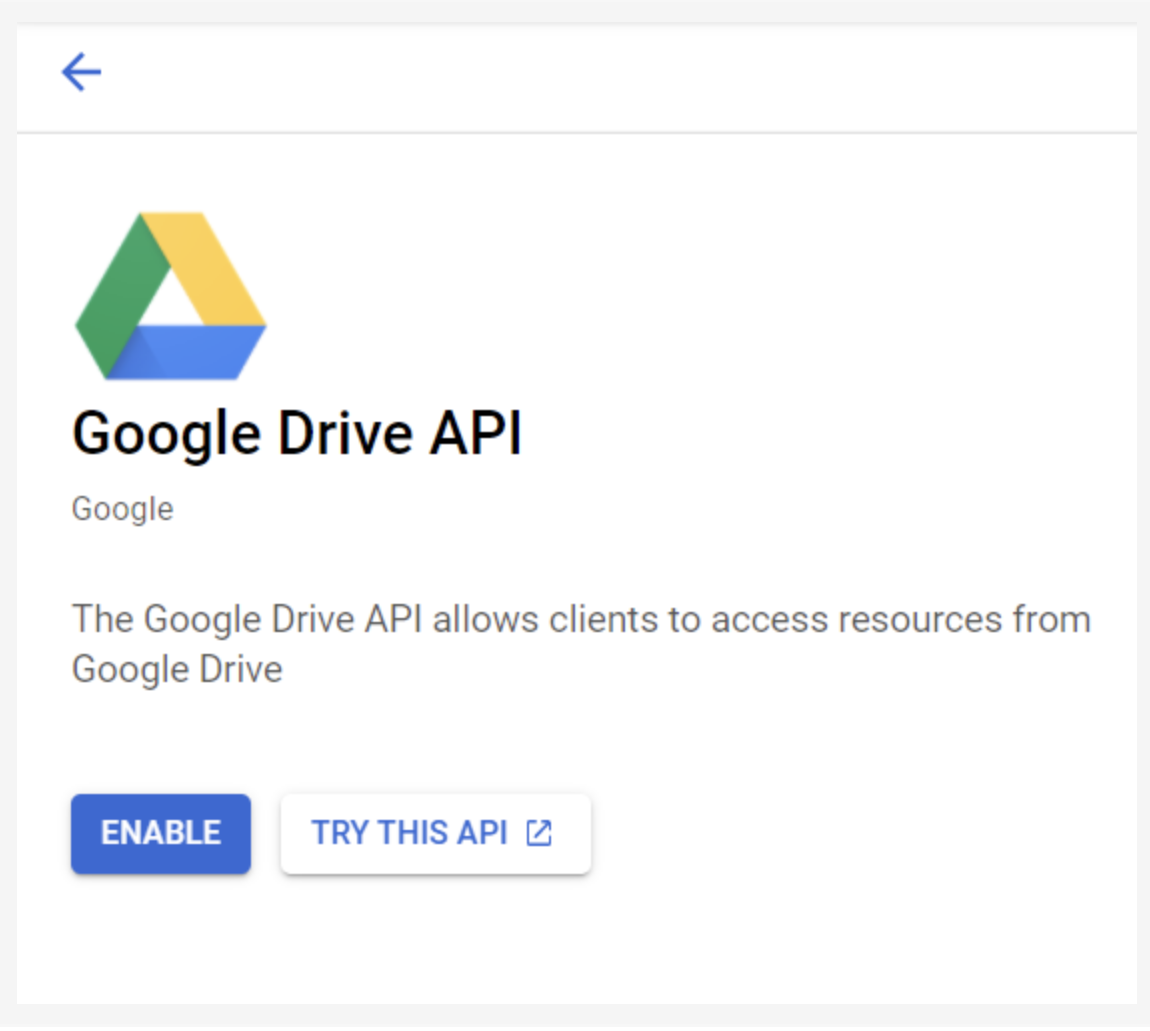1150x1031 pixels.
Task: Click the "TRY THIS API" text label
Action: (409, 833)
